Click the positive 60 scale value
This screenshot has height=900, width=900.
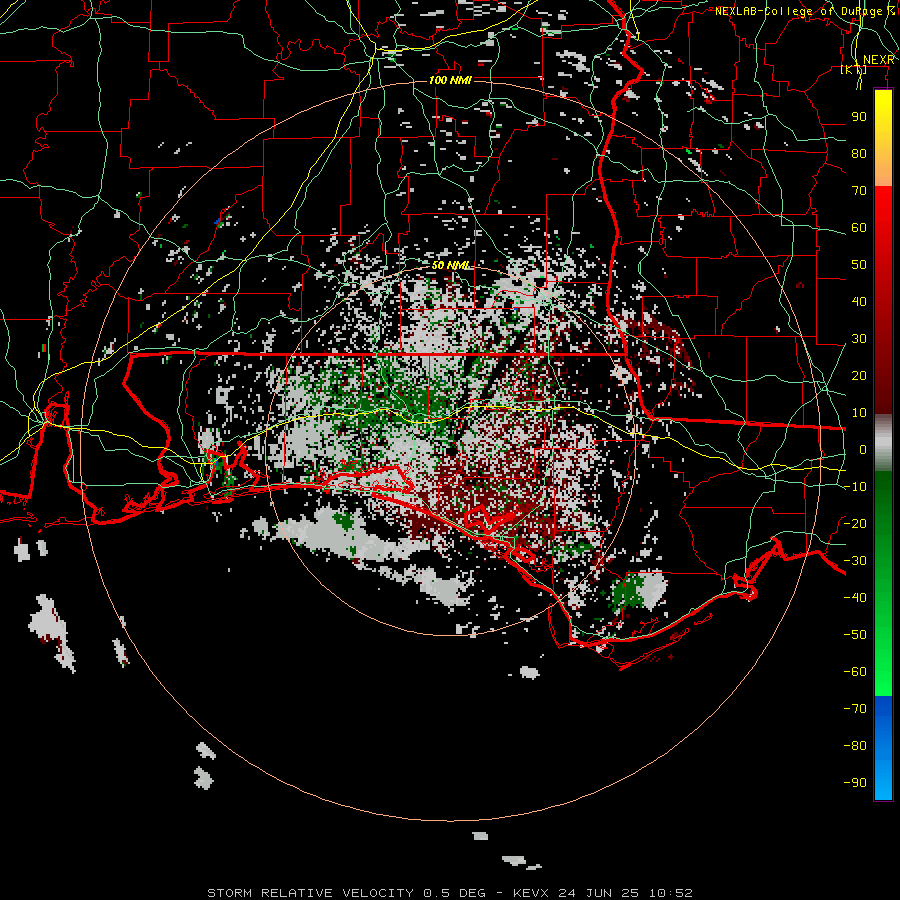point(859,227)
